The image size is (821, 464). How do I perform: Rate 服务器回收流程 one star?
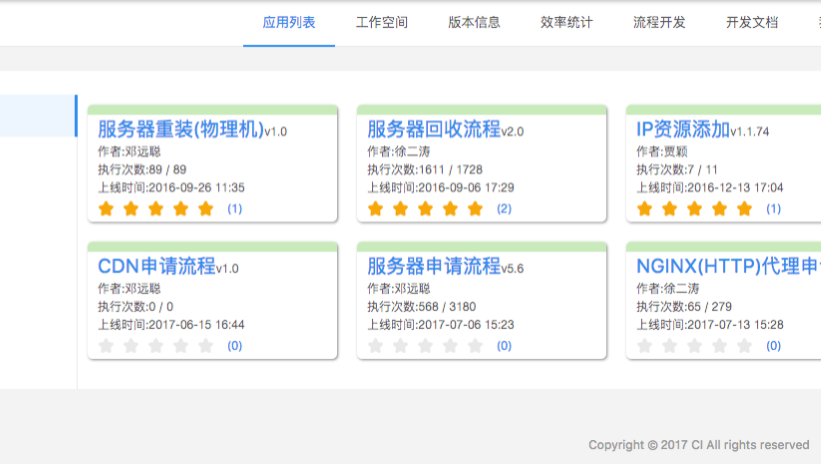click(x=375, y=208)
